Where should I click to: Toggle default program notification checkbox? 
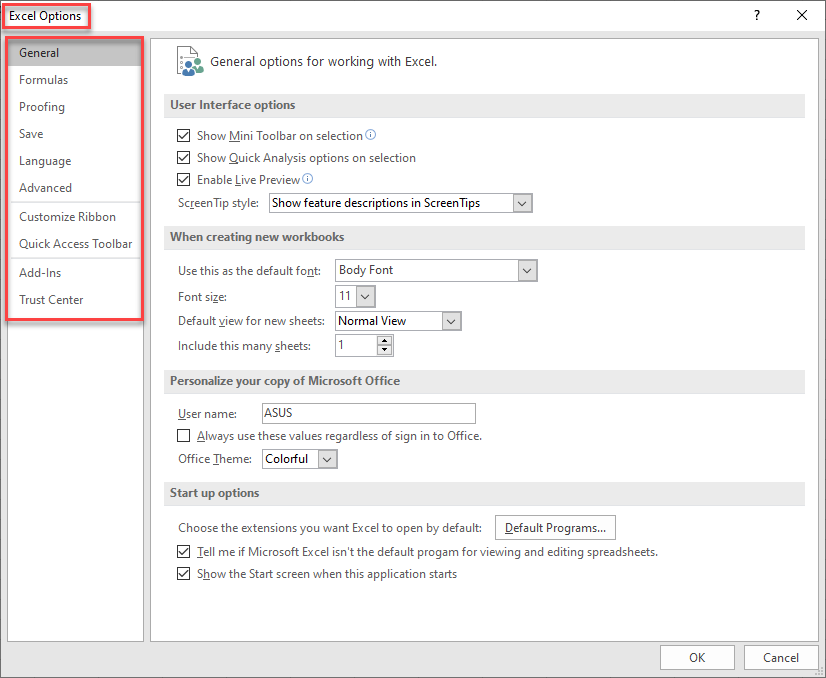[x=183, y=552]
